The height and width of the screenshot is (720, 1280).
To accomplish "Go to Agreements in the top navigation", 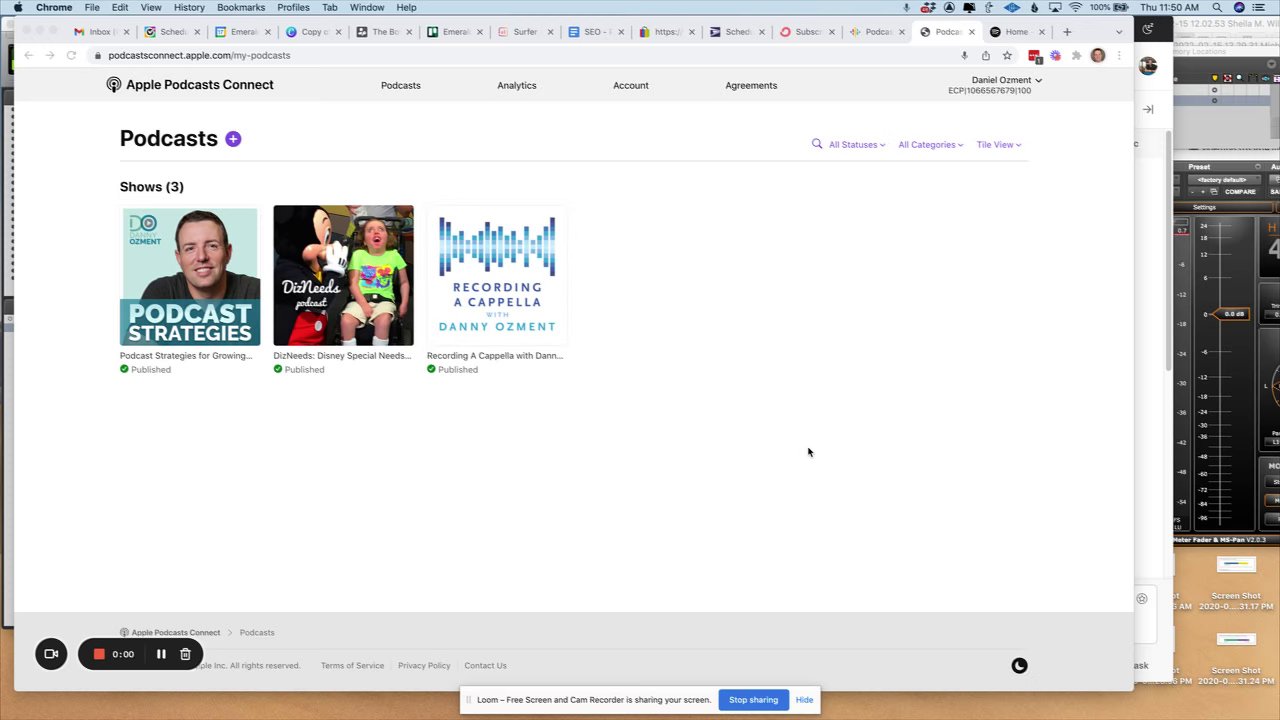I will coord(751,85).
